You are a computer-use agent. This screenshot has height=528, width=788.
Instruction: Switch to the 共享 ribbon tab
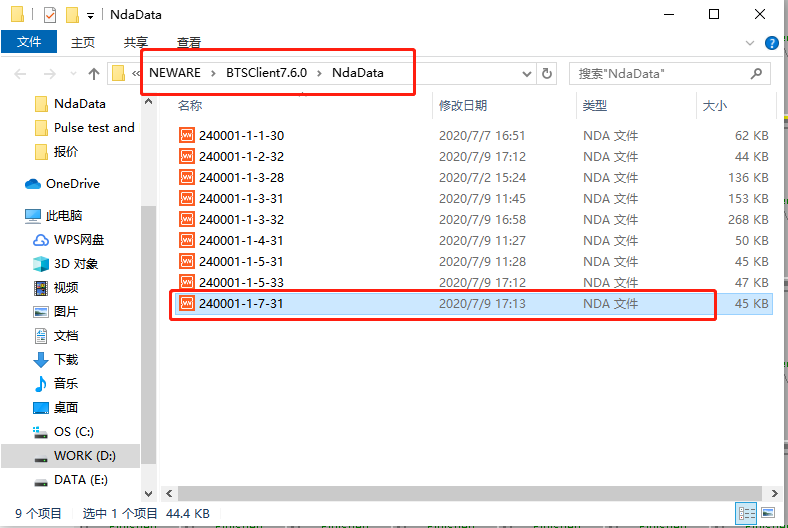(x=136, y=43)
